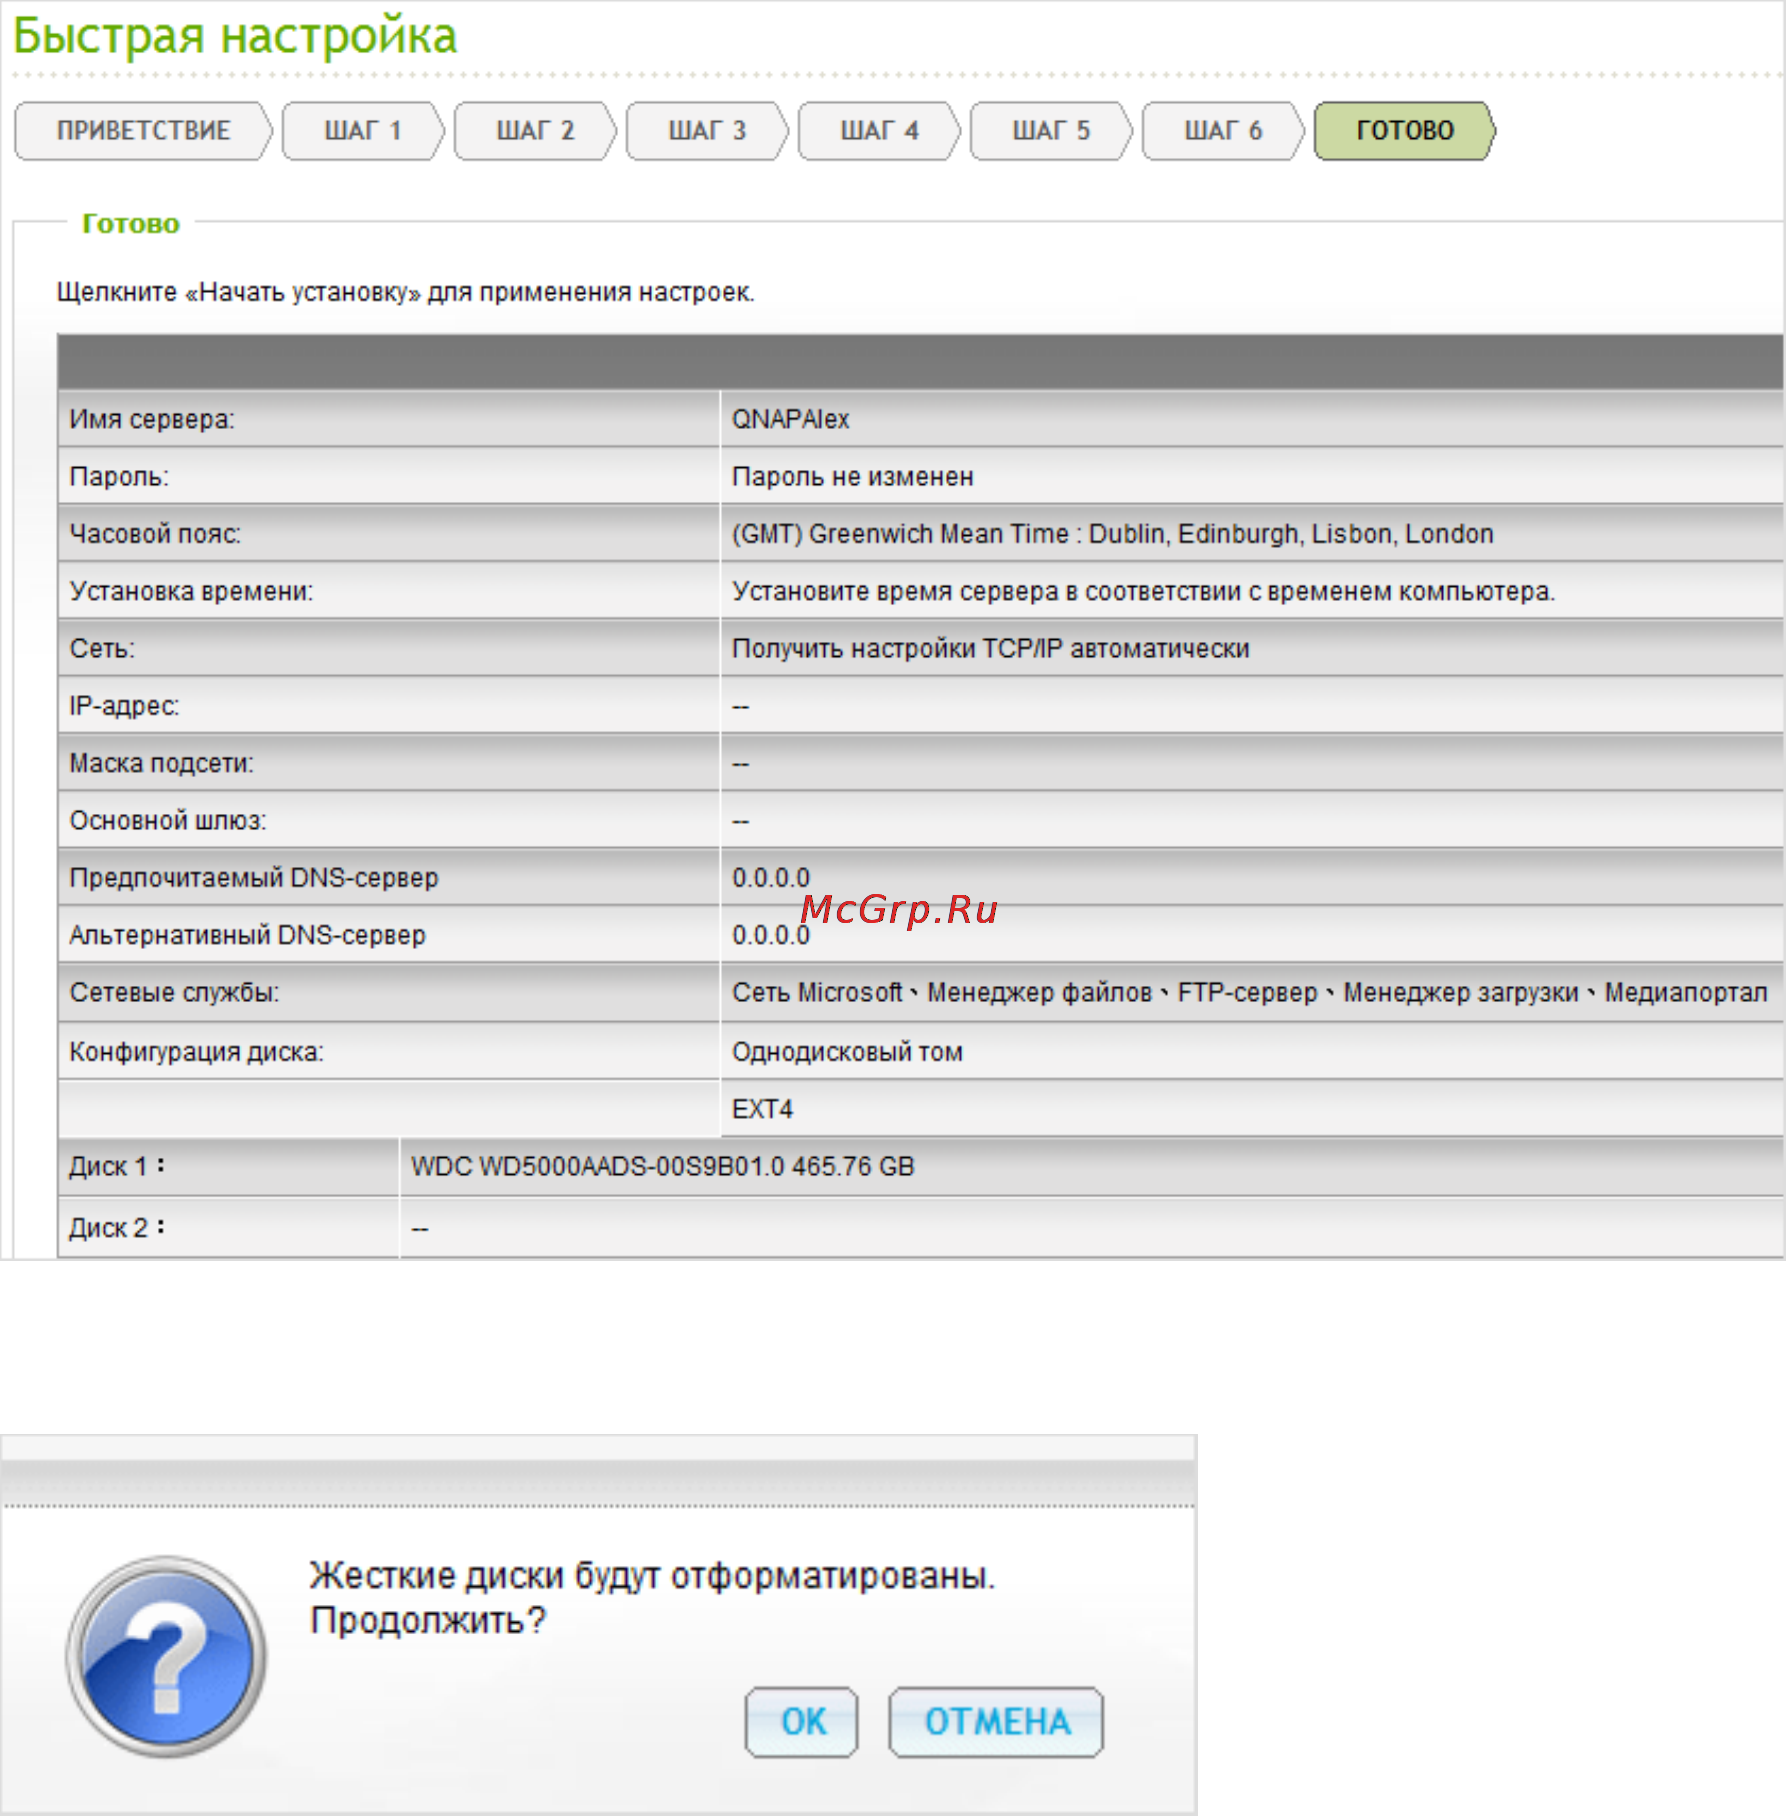Click the 'Диск 2' row label
Viewport: 1786px width, 1816px height.
click(x=116, y=1228)
